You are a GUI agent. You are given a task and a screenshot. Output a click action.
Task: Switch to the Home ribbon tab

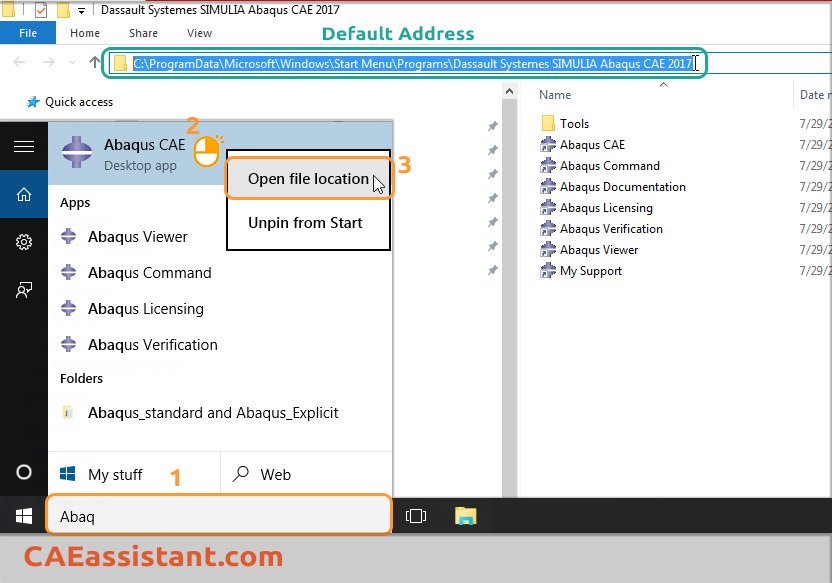pyautogui.click(x=85, y=33)
